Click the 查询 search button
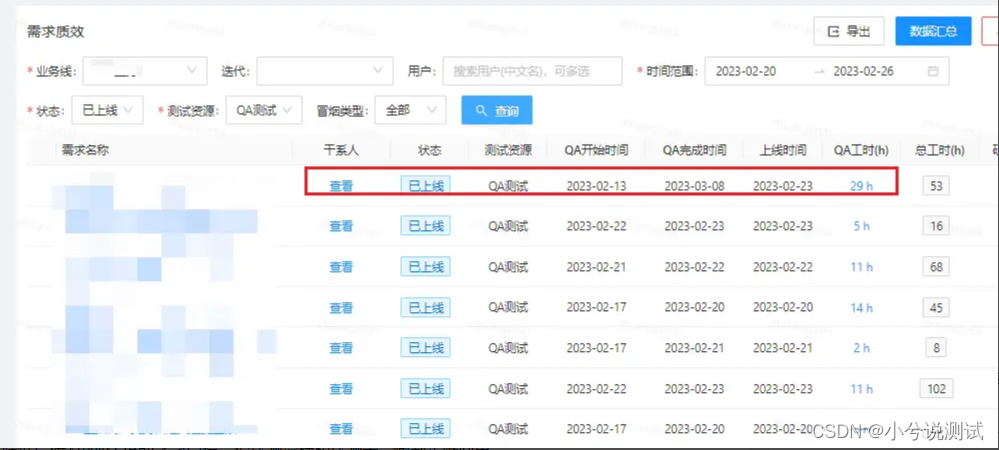The image size is (999, 450). [497, 111]
